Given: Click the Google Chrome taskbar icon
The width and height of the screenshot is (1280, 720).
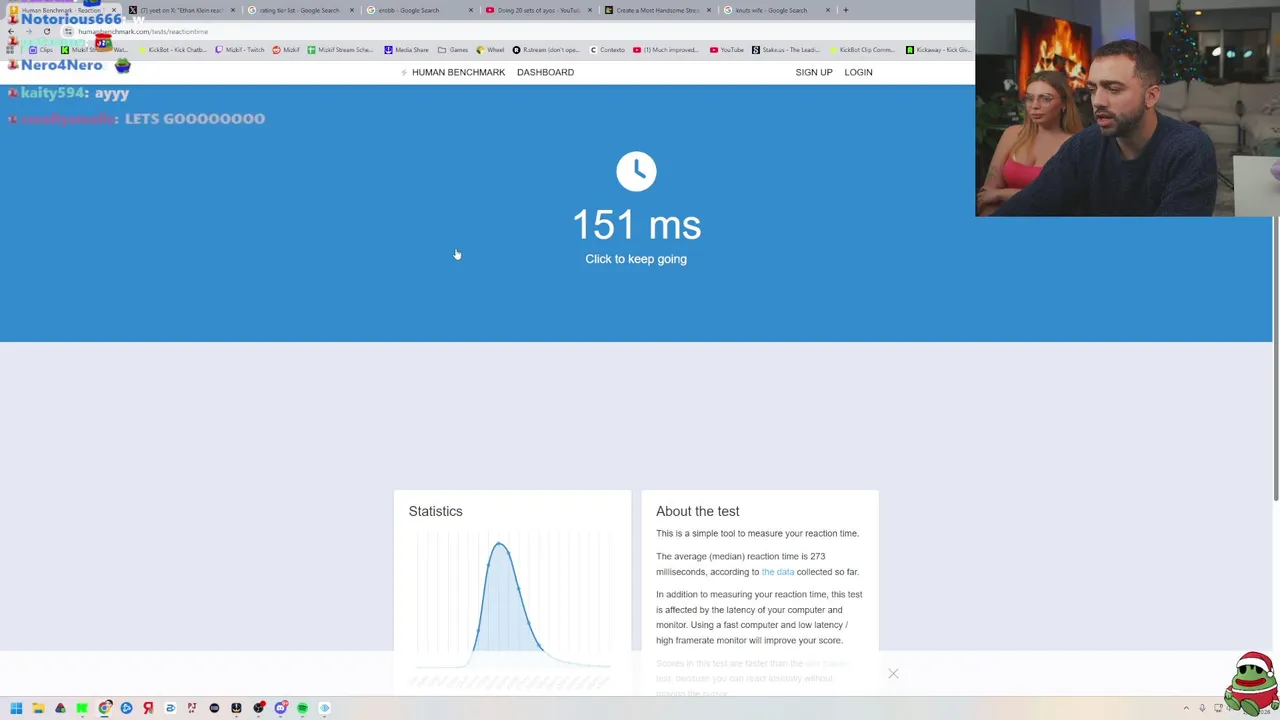Looking at the screenshot, I should pyautogui.click(x=104, y=708).
